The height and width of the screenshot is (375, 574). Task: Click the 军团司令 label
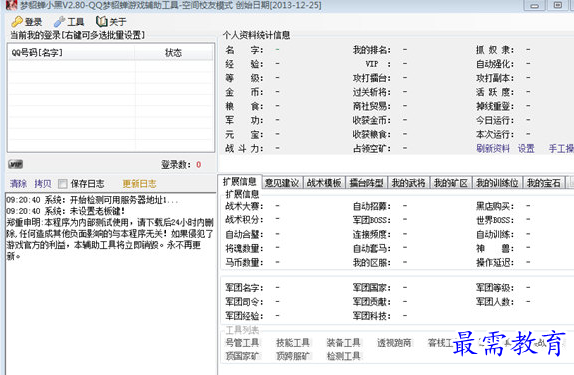pos(244,302)
